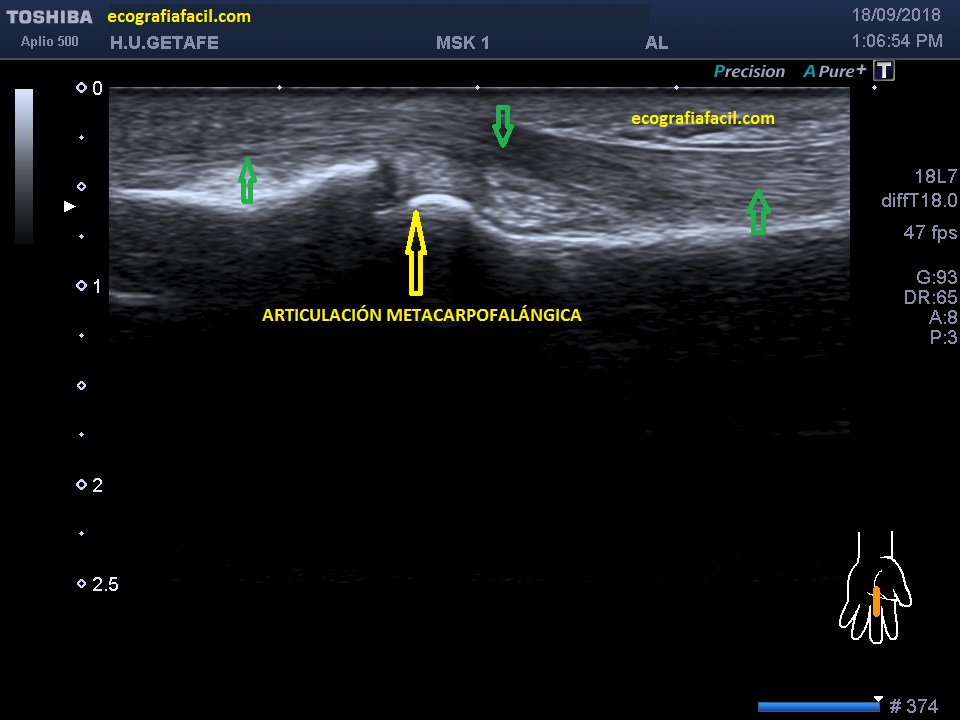Click the blue cine frame progress bar
Viewport: 960px width, 720px height.
pyautogui.click(x=818, y=707)
